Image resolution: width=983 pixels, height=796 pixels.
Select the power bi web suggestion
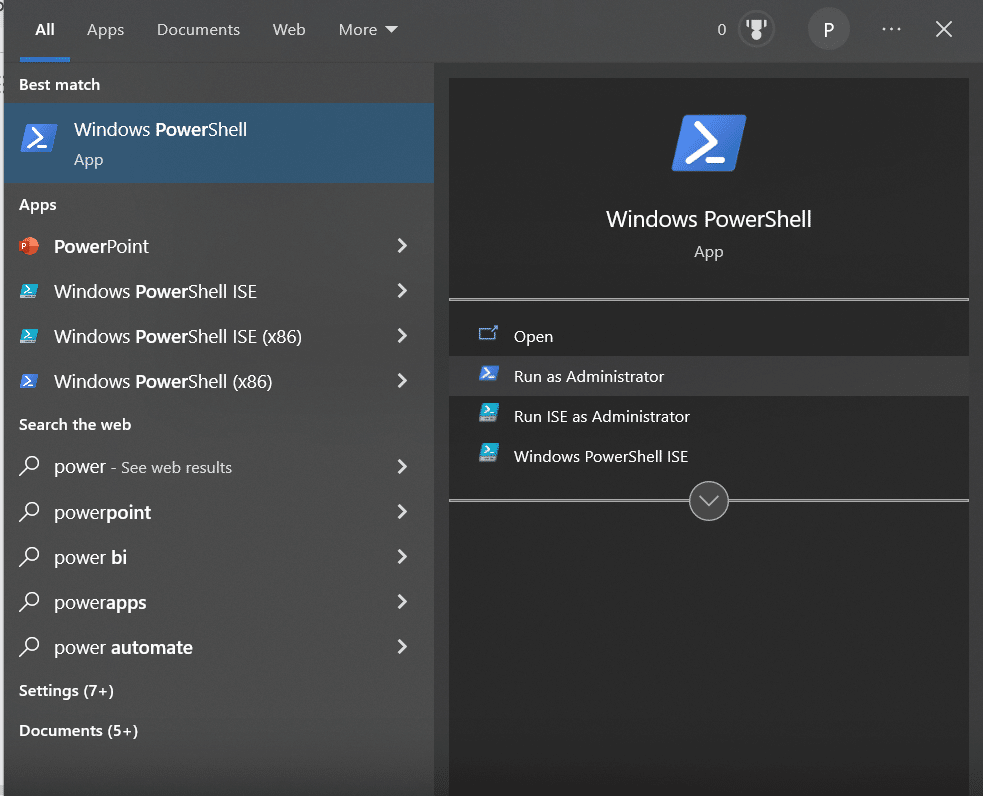(x=219, y=557)
